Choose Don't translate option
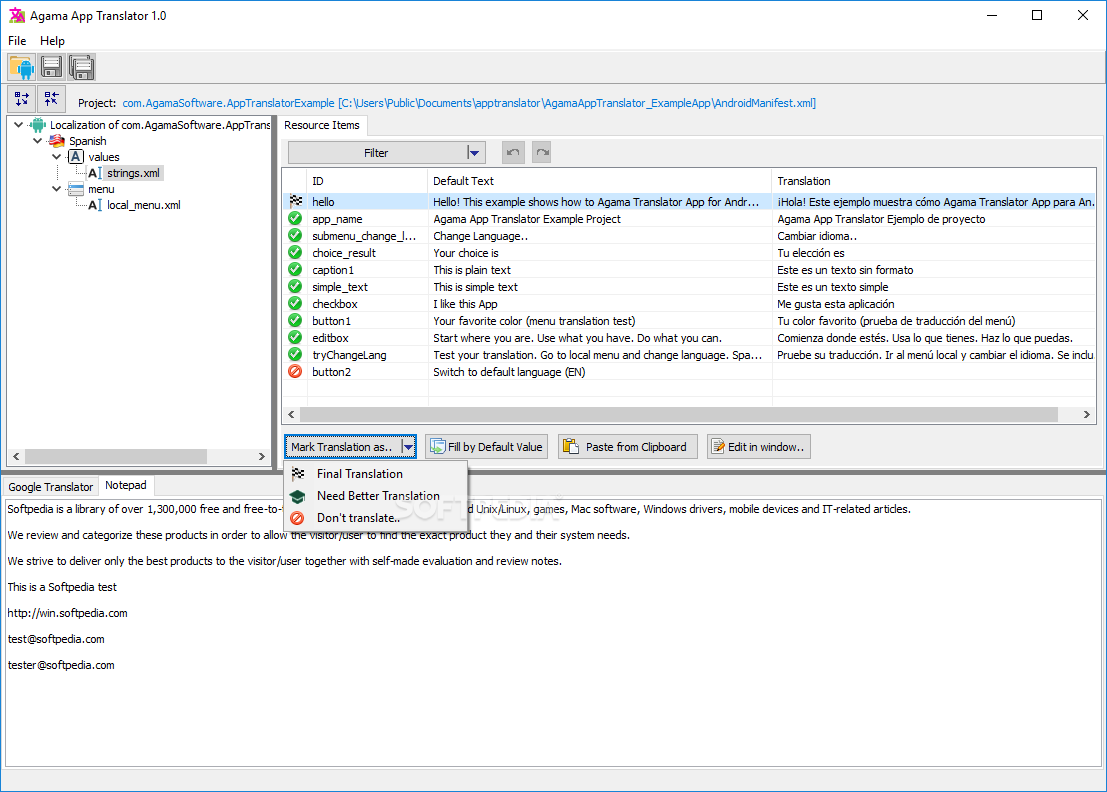The width and height of the screenshot is (1107, 792). coord(376,517)
